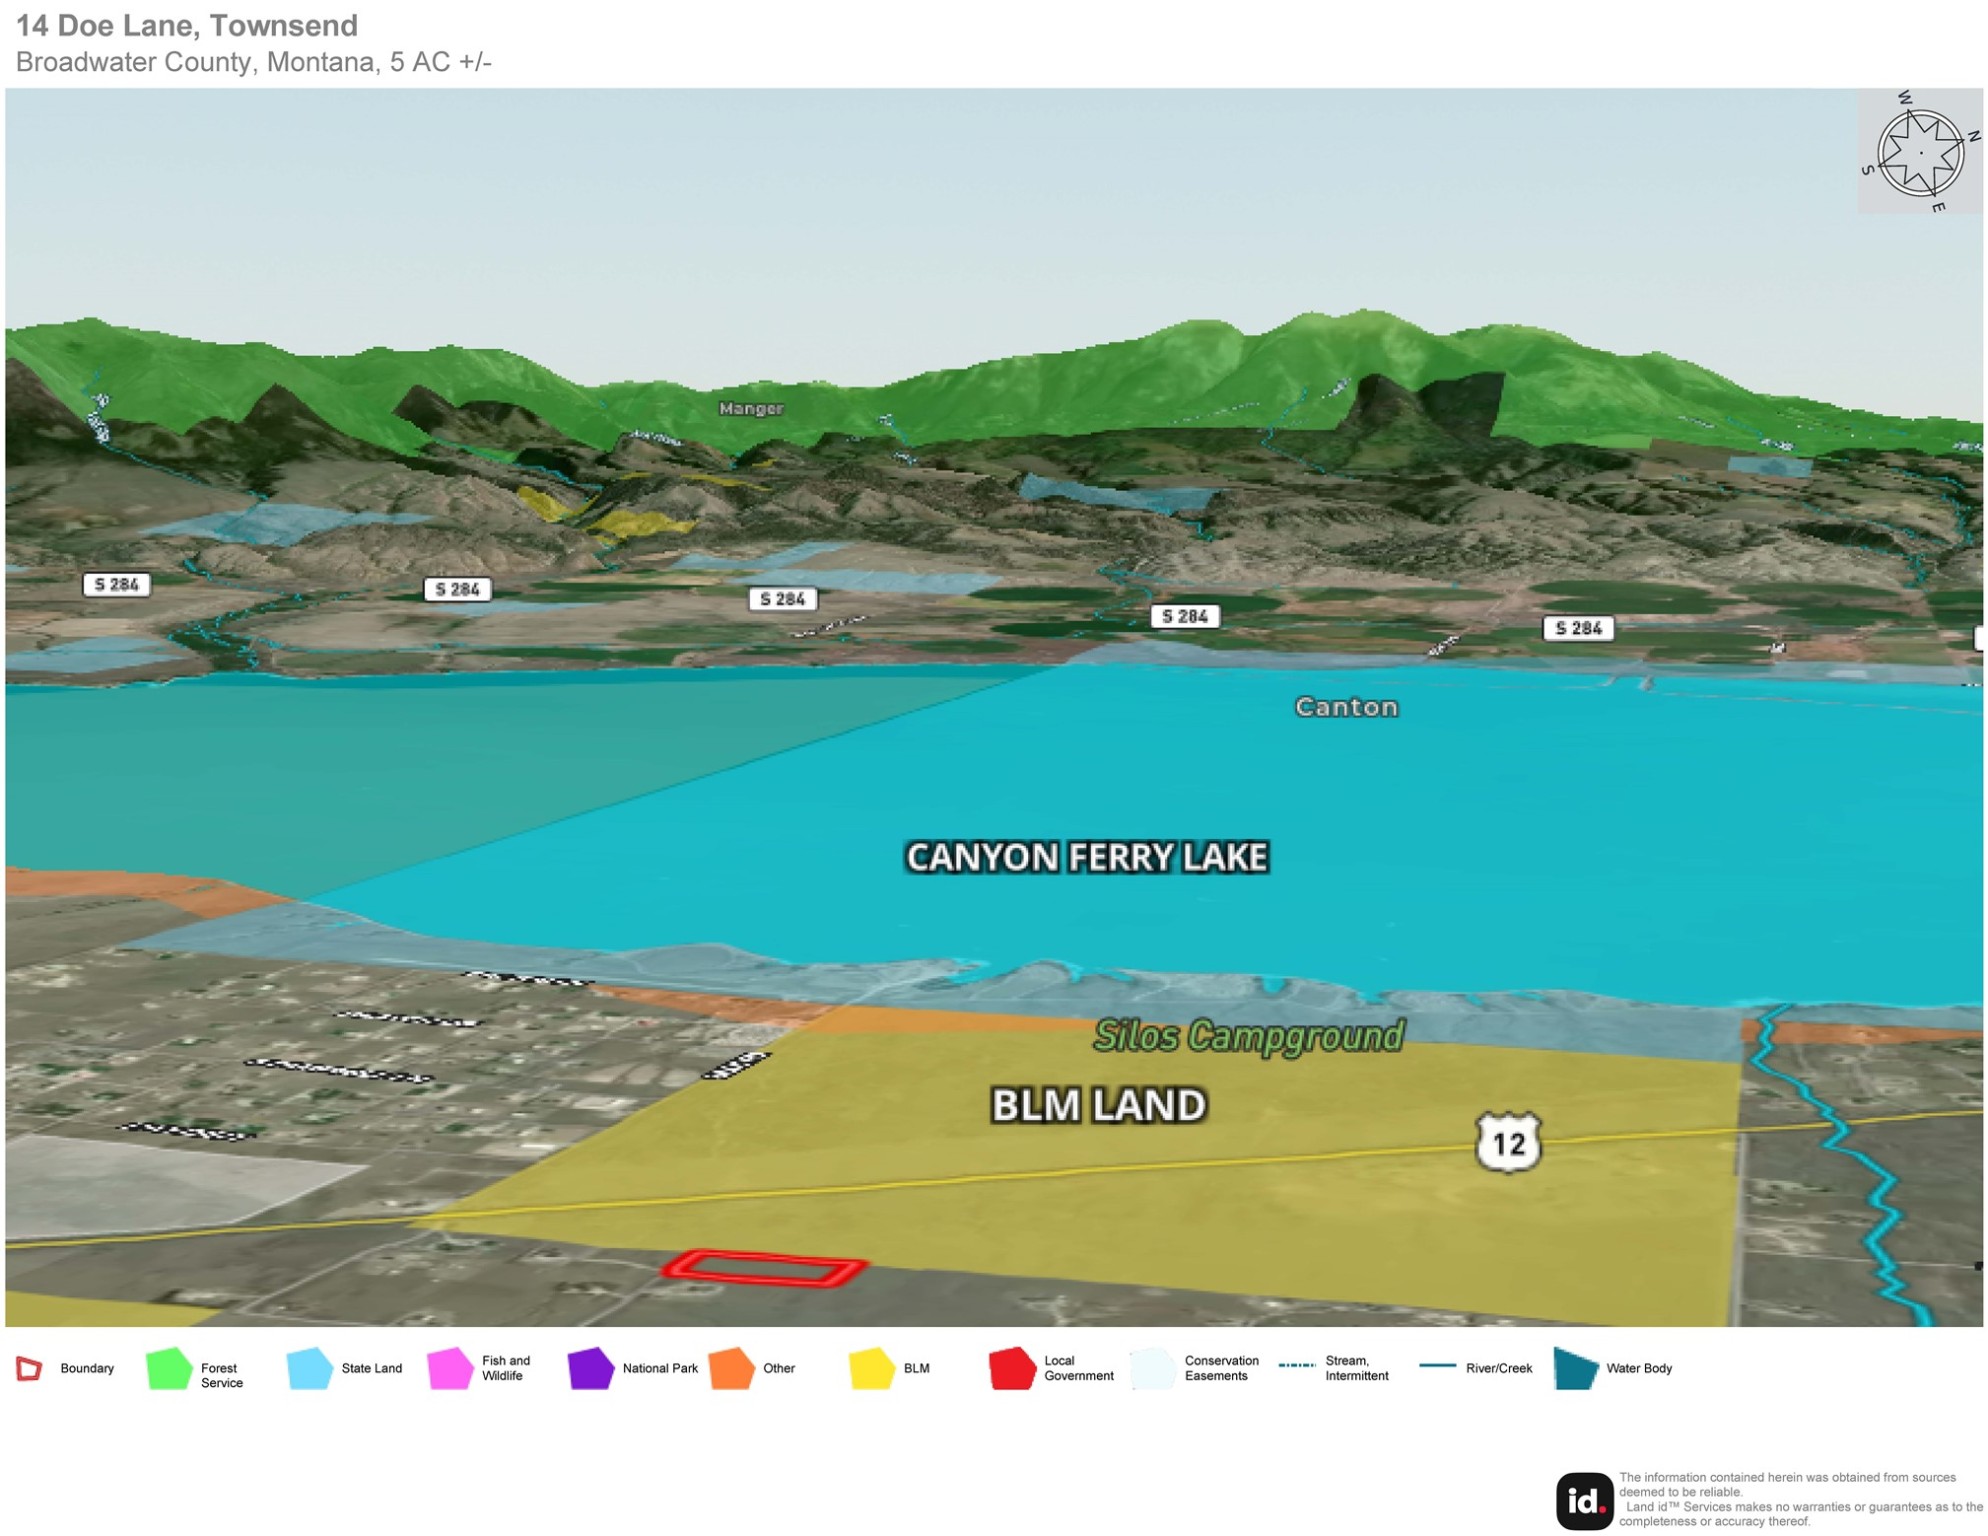Screen dimensions: 1988x1536
Task: Click the leftmost S 284 road marker
Action: 116,585
